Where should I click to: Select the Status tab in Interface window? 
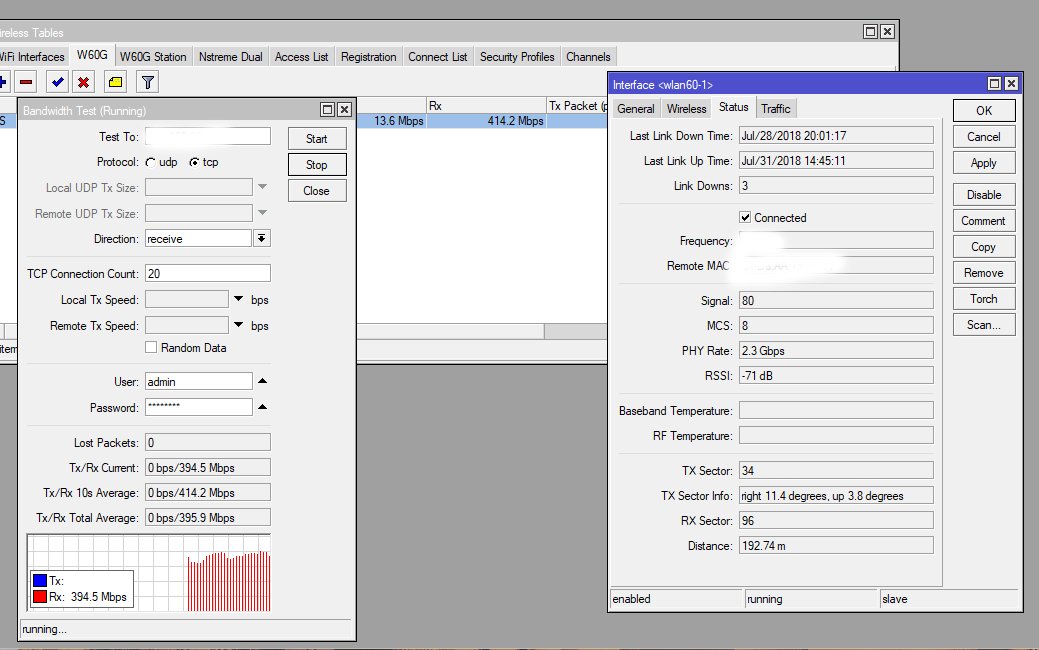[734, 107]
